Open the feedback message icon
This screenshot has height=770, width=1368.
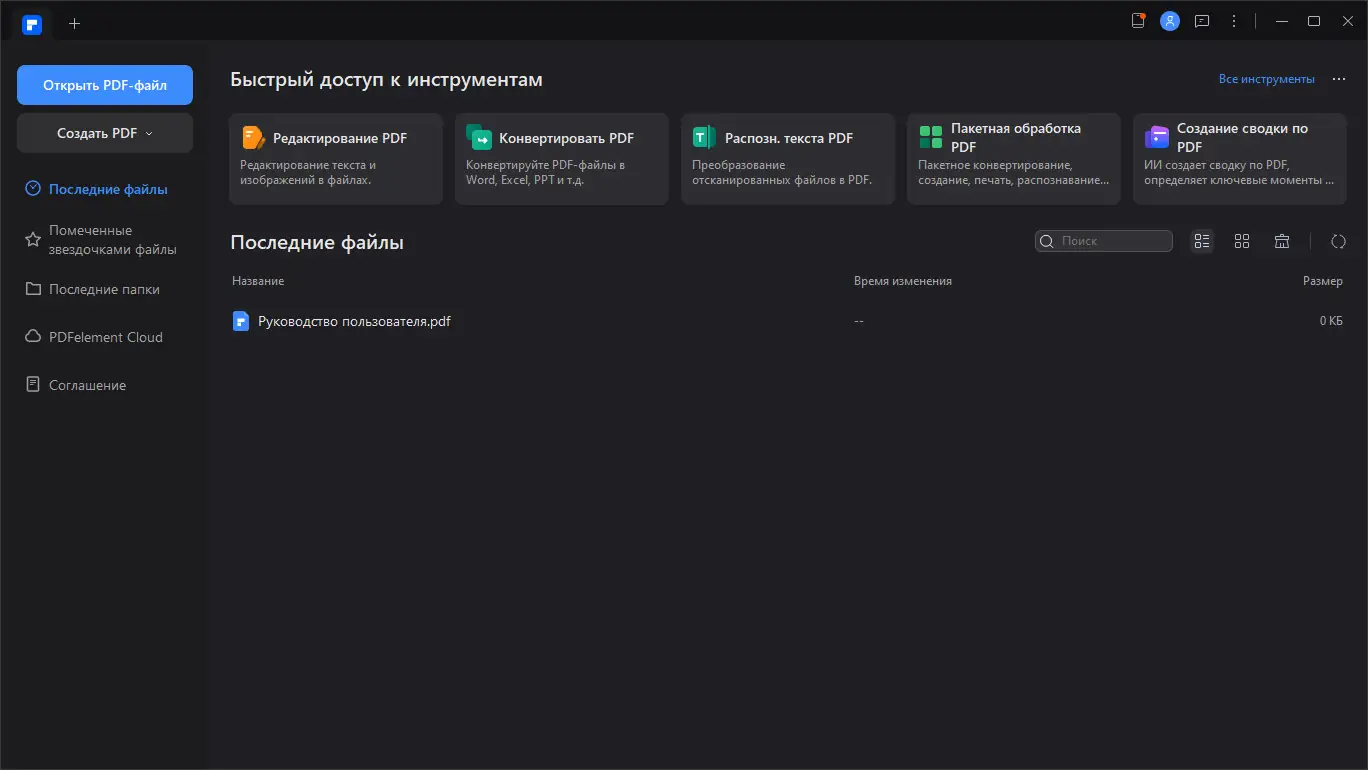tap(1202, 21)
